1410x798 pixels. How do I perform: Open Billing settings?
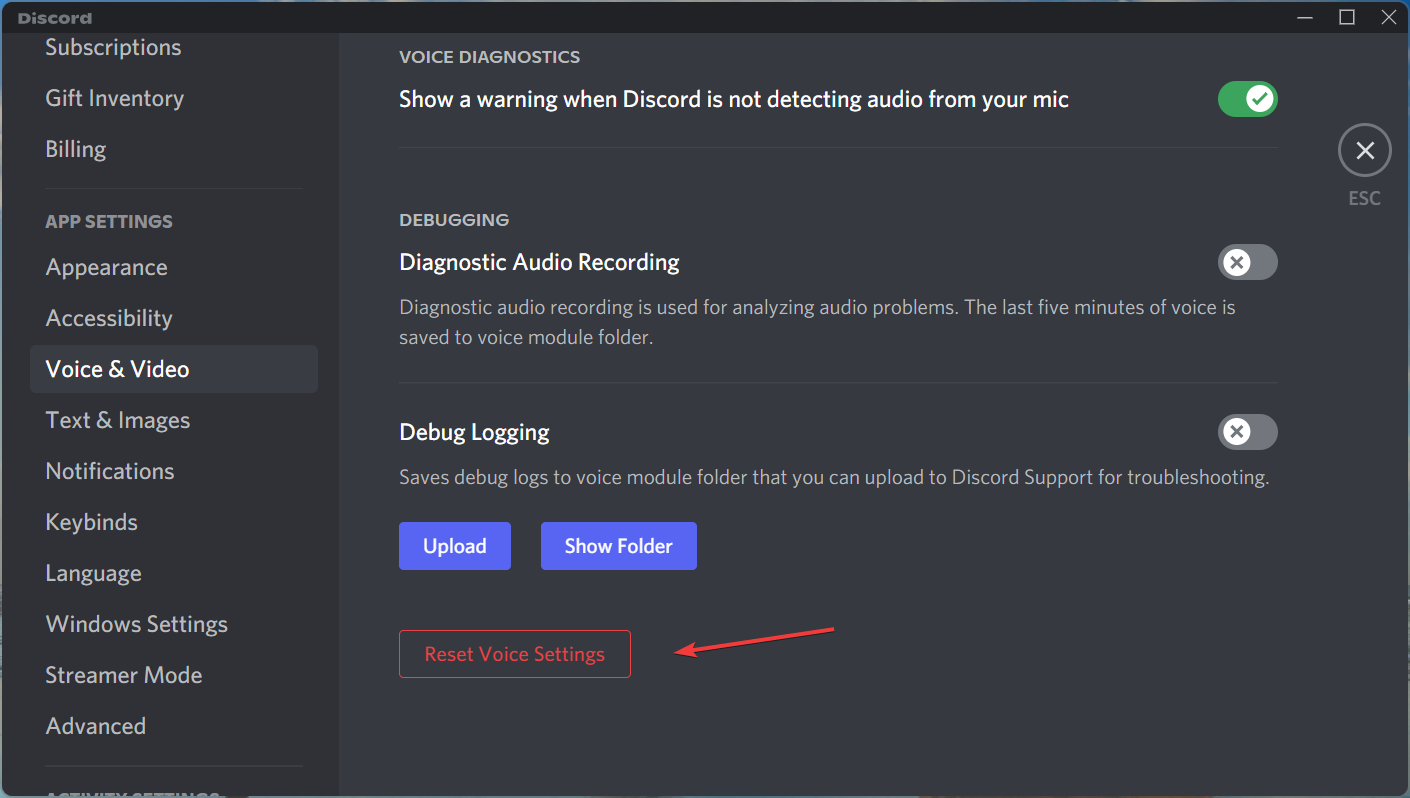click(x=75, y=148)
